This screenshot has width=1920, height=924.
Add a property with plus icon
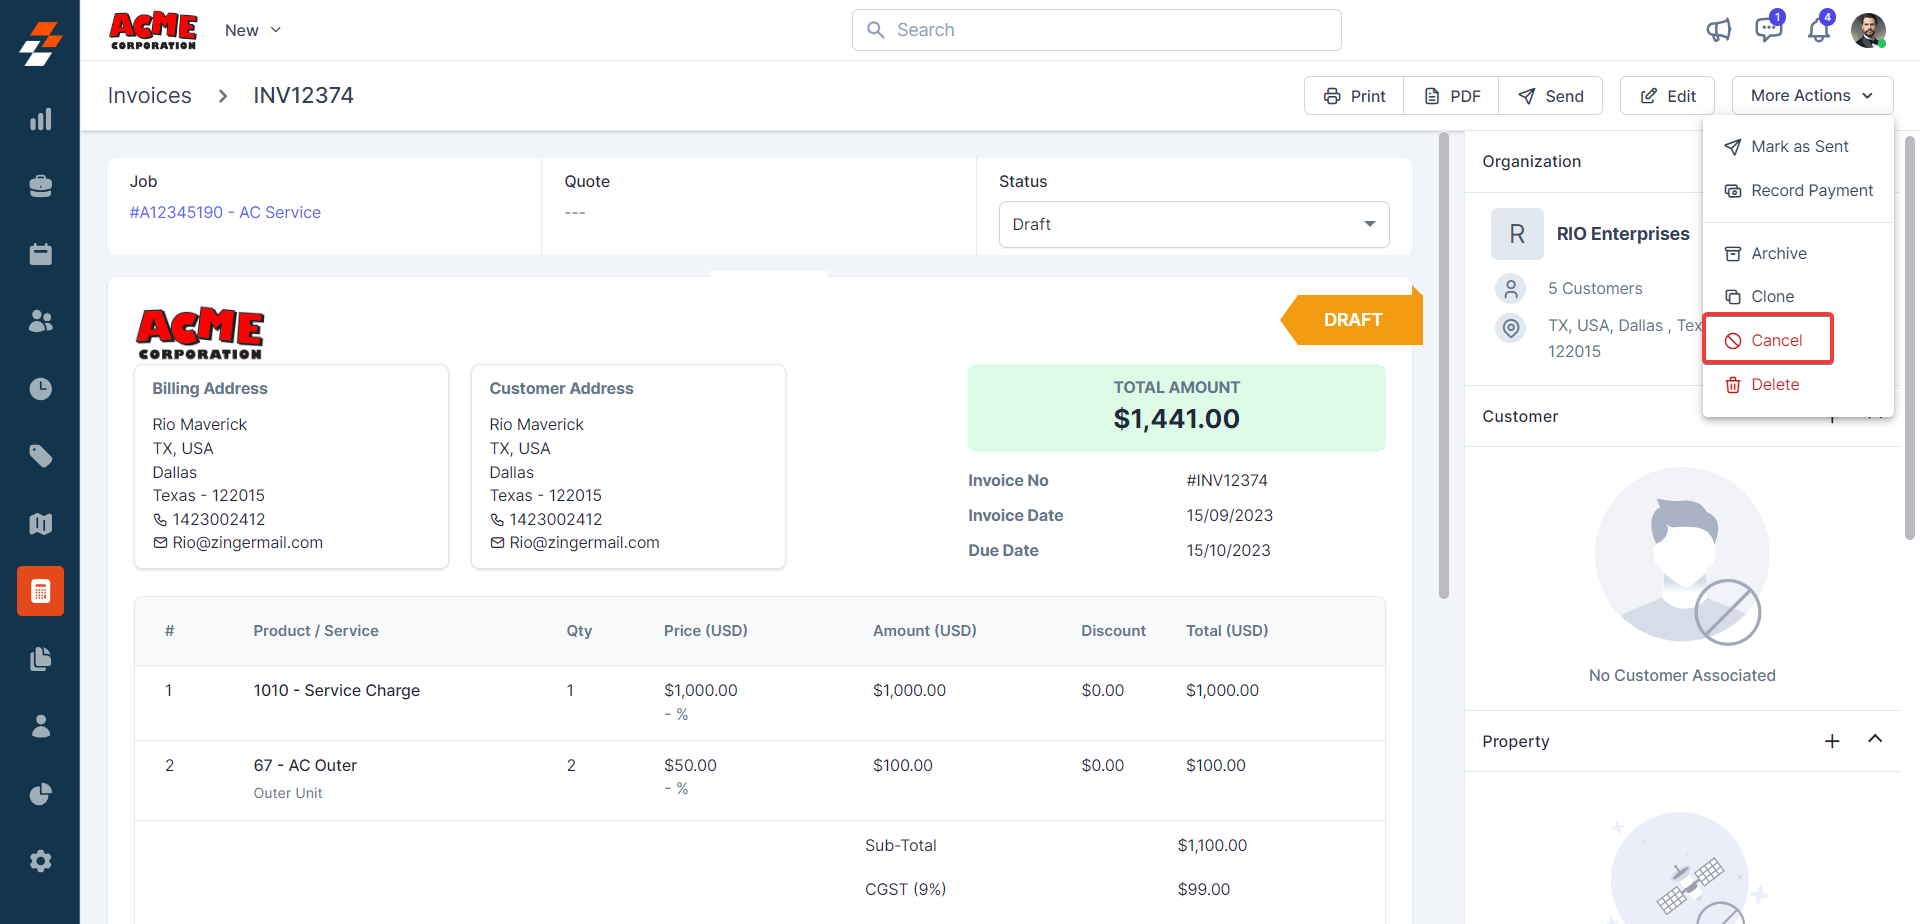click(1831, 741)
